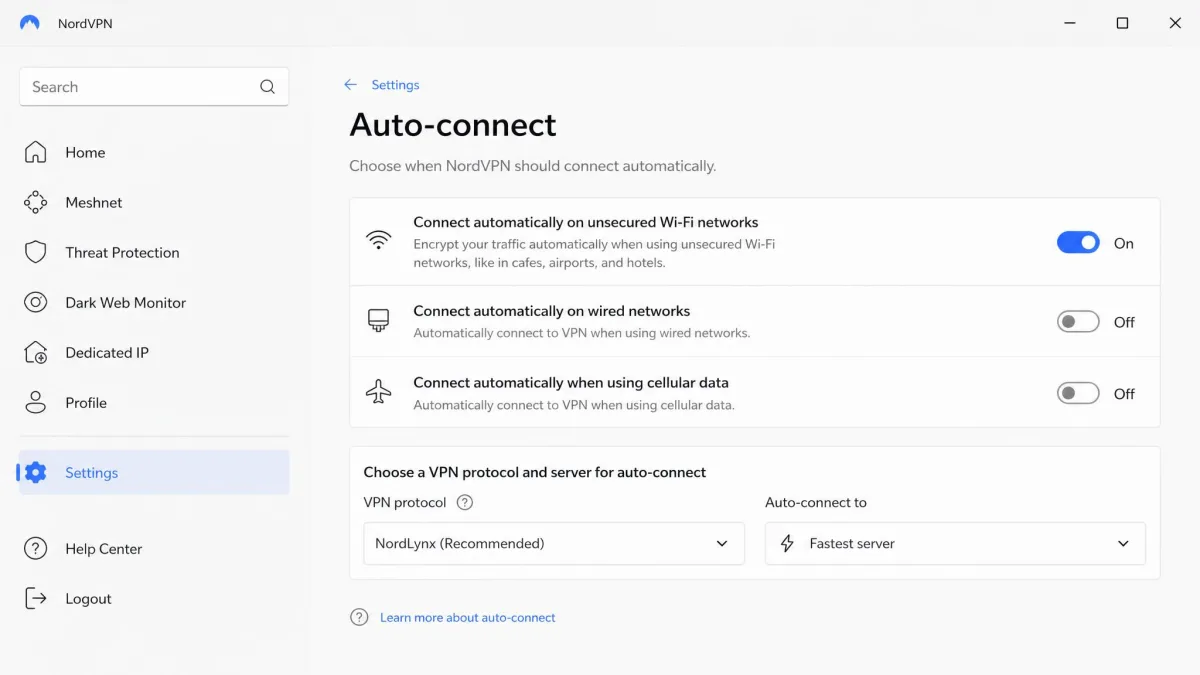Click the 'Auto-connect to' label
Screen dimensions: 1200x675
point(816,502)
